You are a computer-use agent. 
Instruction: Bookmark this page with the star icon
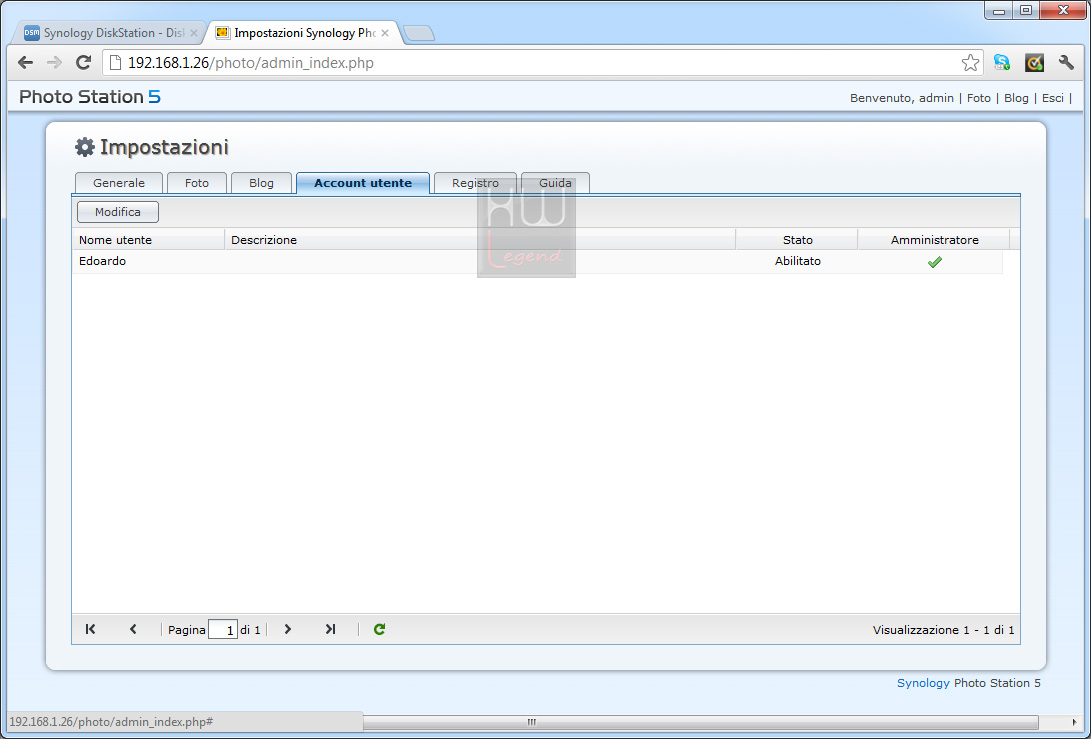(970, 63)
